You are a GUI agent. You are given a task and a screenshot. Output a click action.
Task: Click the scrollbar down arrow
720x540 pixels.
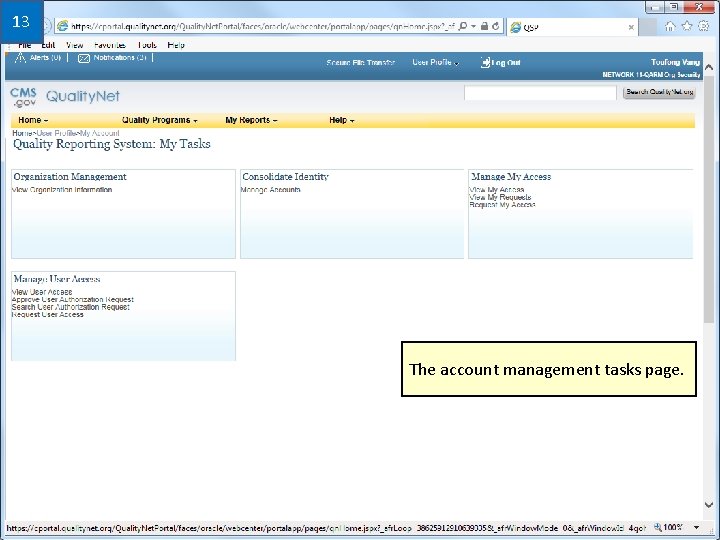click(709, 505)
